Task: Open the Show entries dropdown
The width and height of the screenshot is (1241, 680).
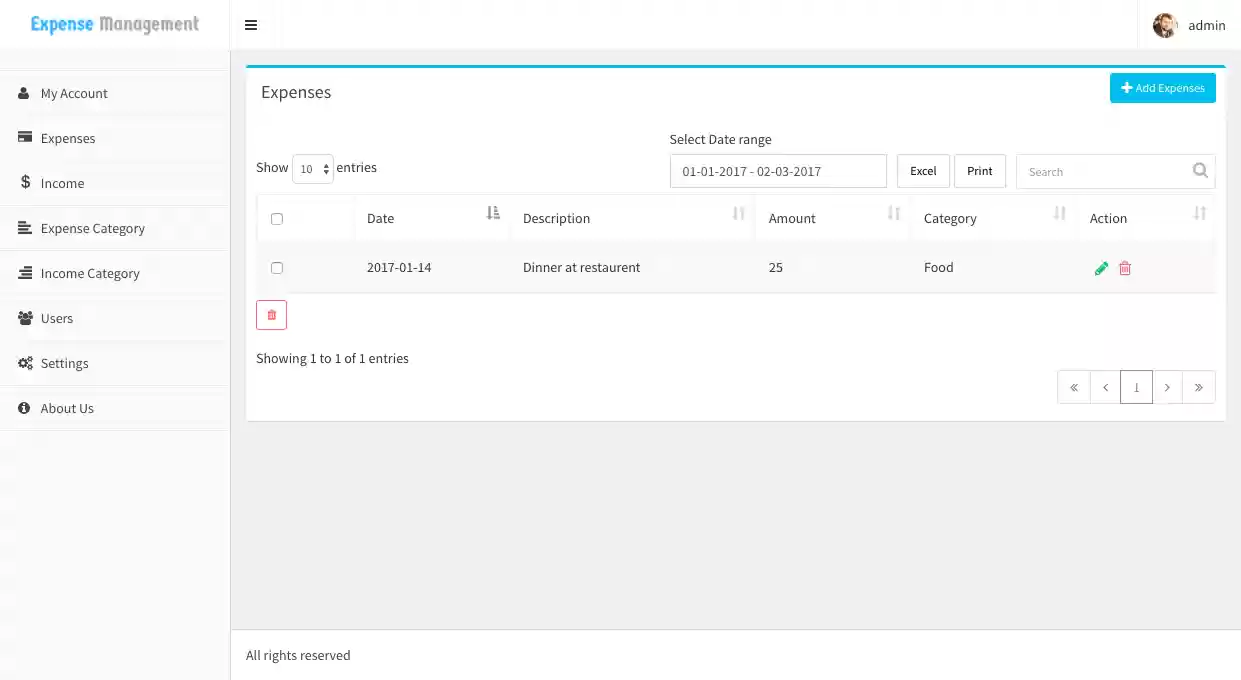Action: 313,169
